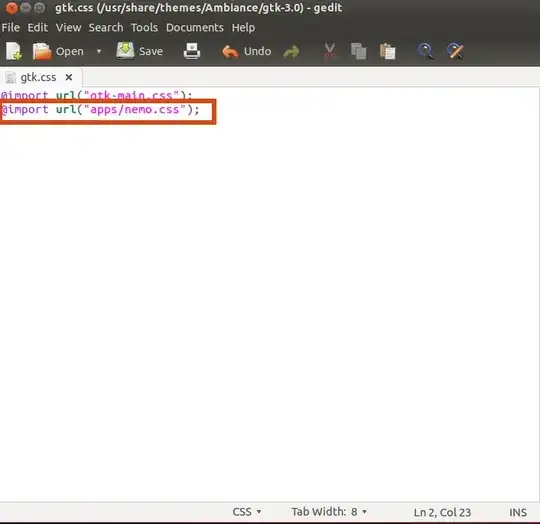Open the Tab Width dropdown
Viewport: 540px width, 524px height.
[329, 512]
